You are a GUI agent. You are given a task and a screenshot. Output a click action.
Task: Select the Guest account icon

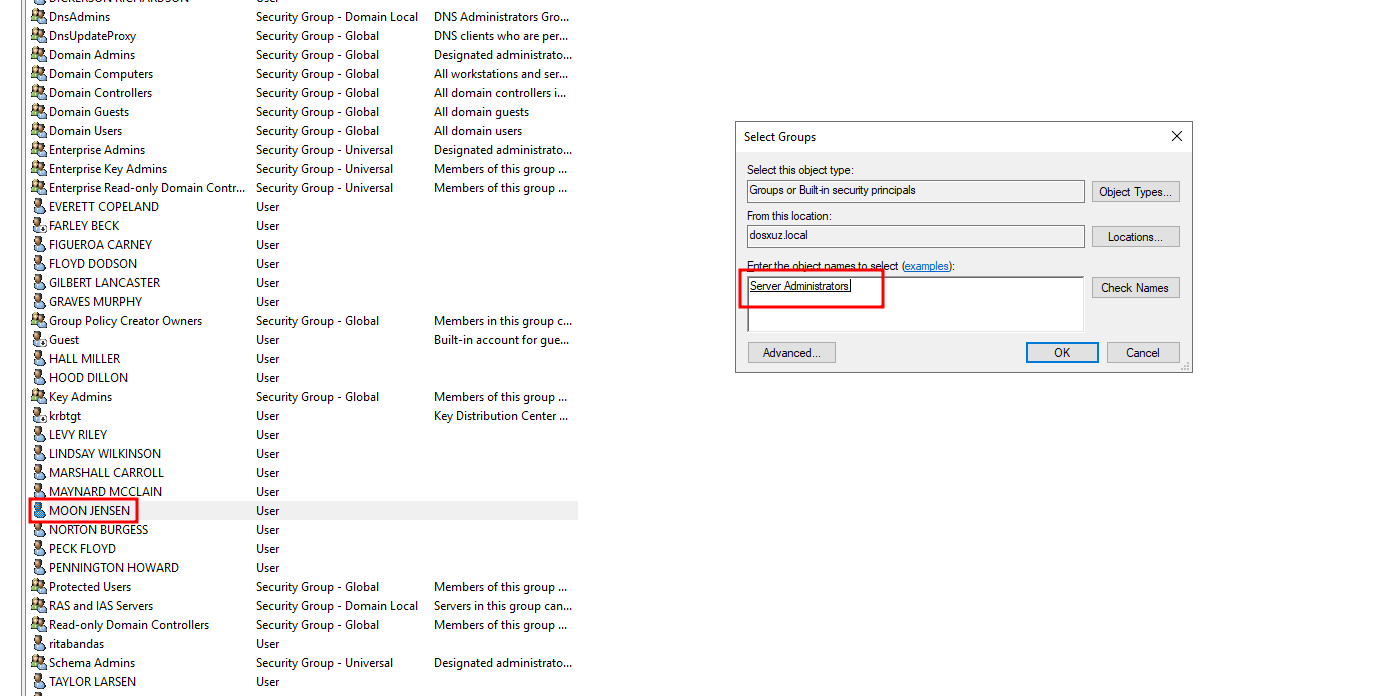coord(39,340)
